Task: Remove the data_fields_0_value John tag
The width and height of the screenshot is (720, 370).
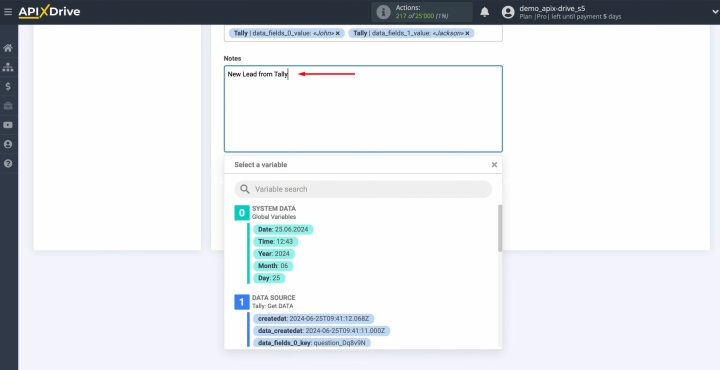Action: 338,33
